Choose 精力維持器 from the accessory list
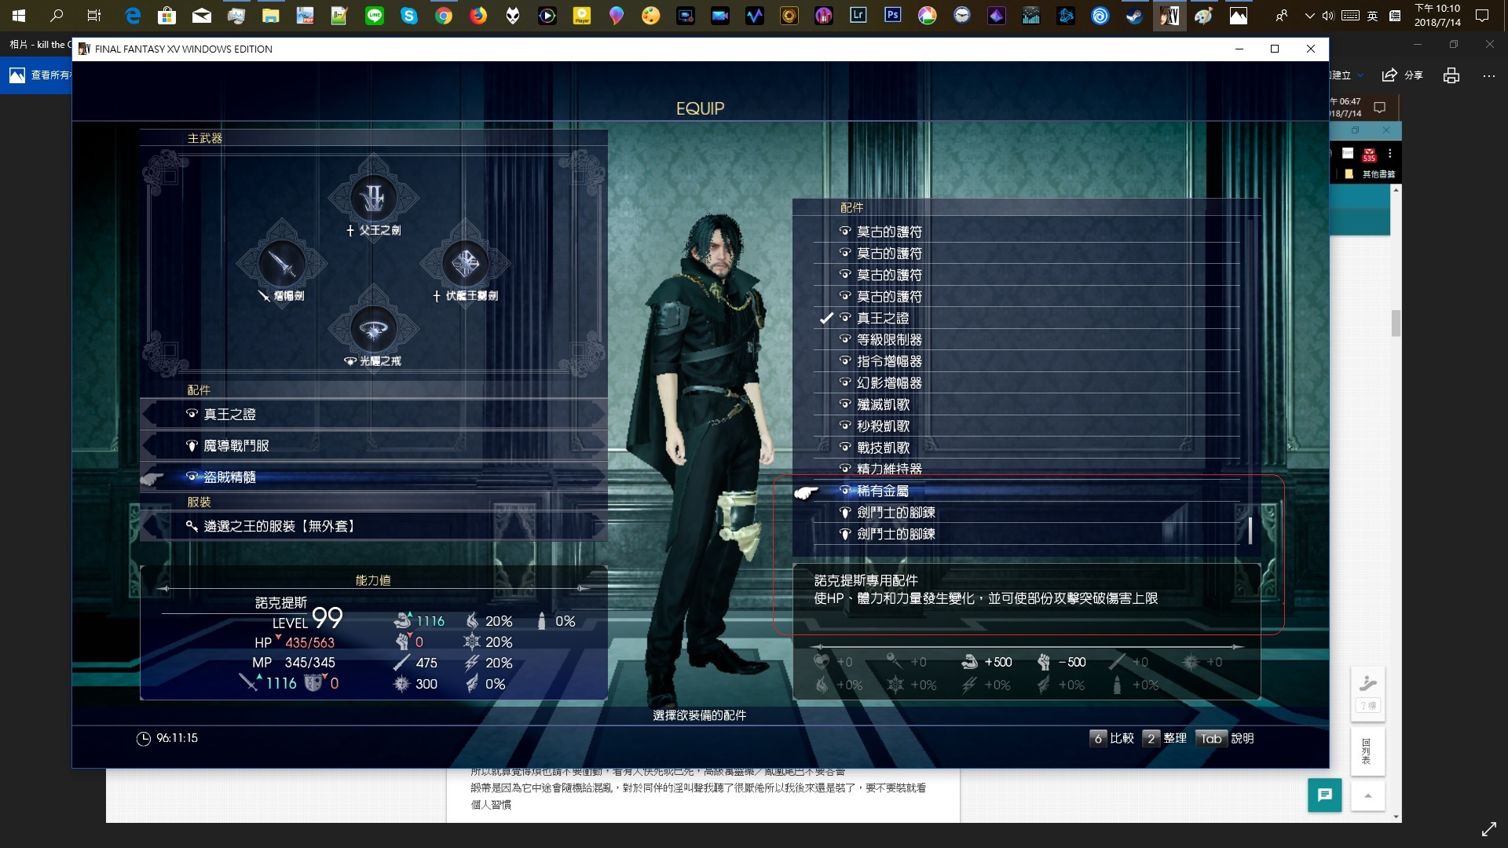Viewport: 1508px width, 848px height. 1028,469
